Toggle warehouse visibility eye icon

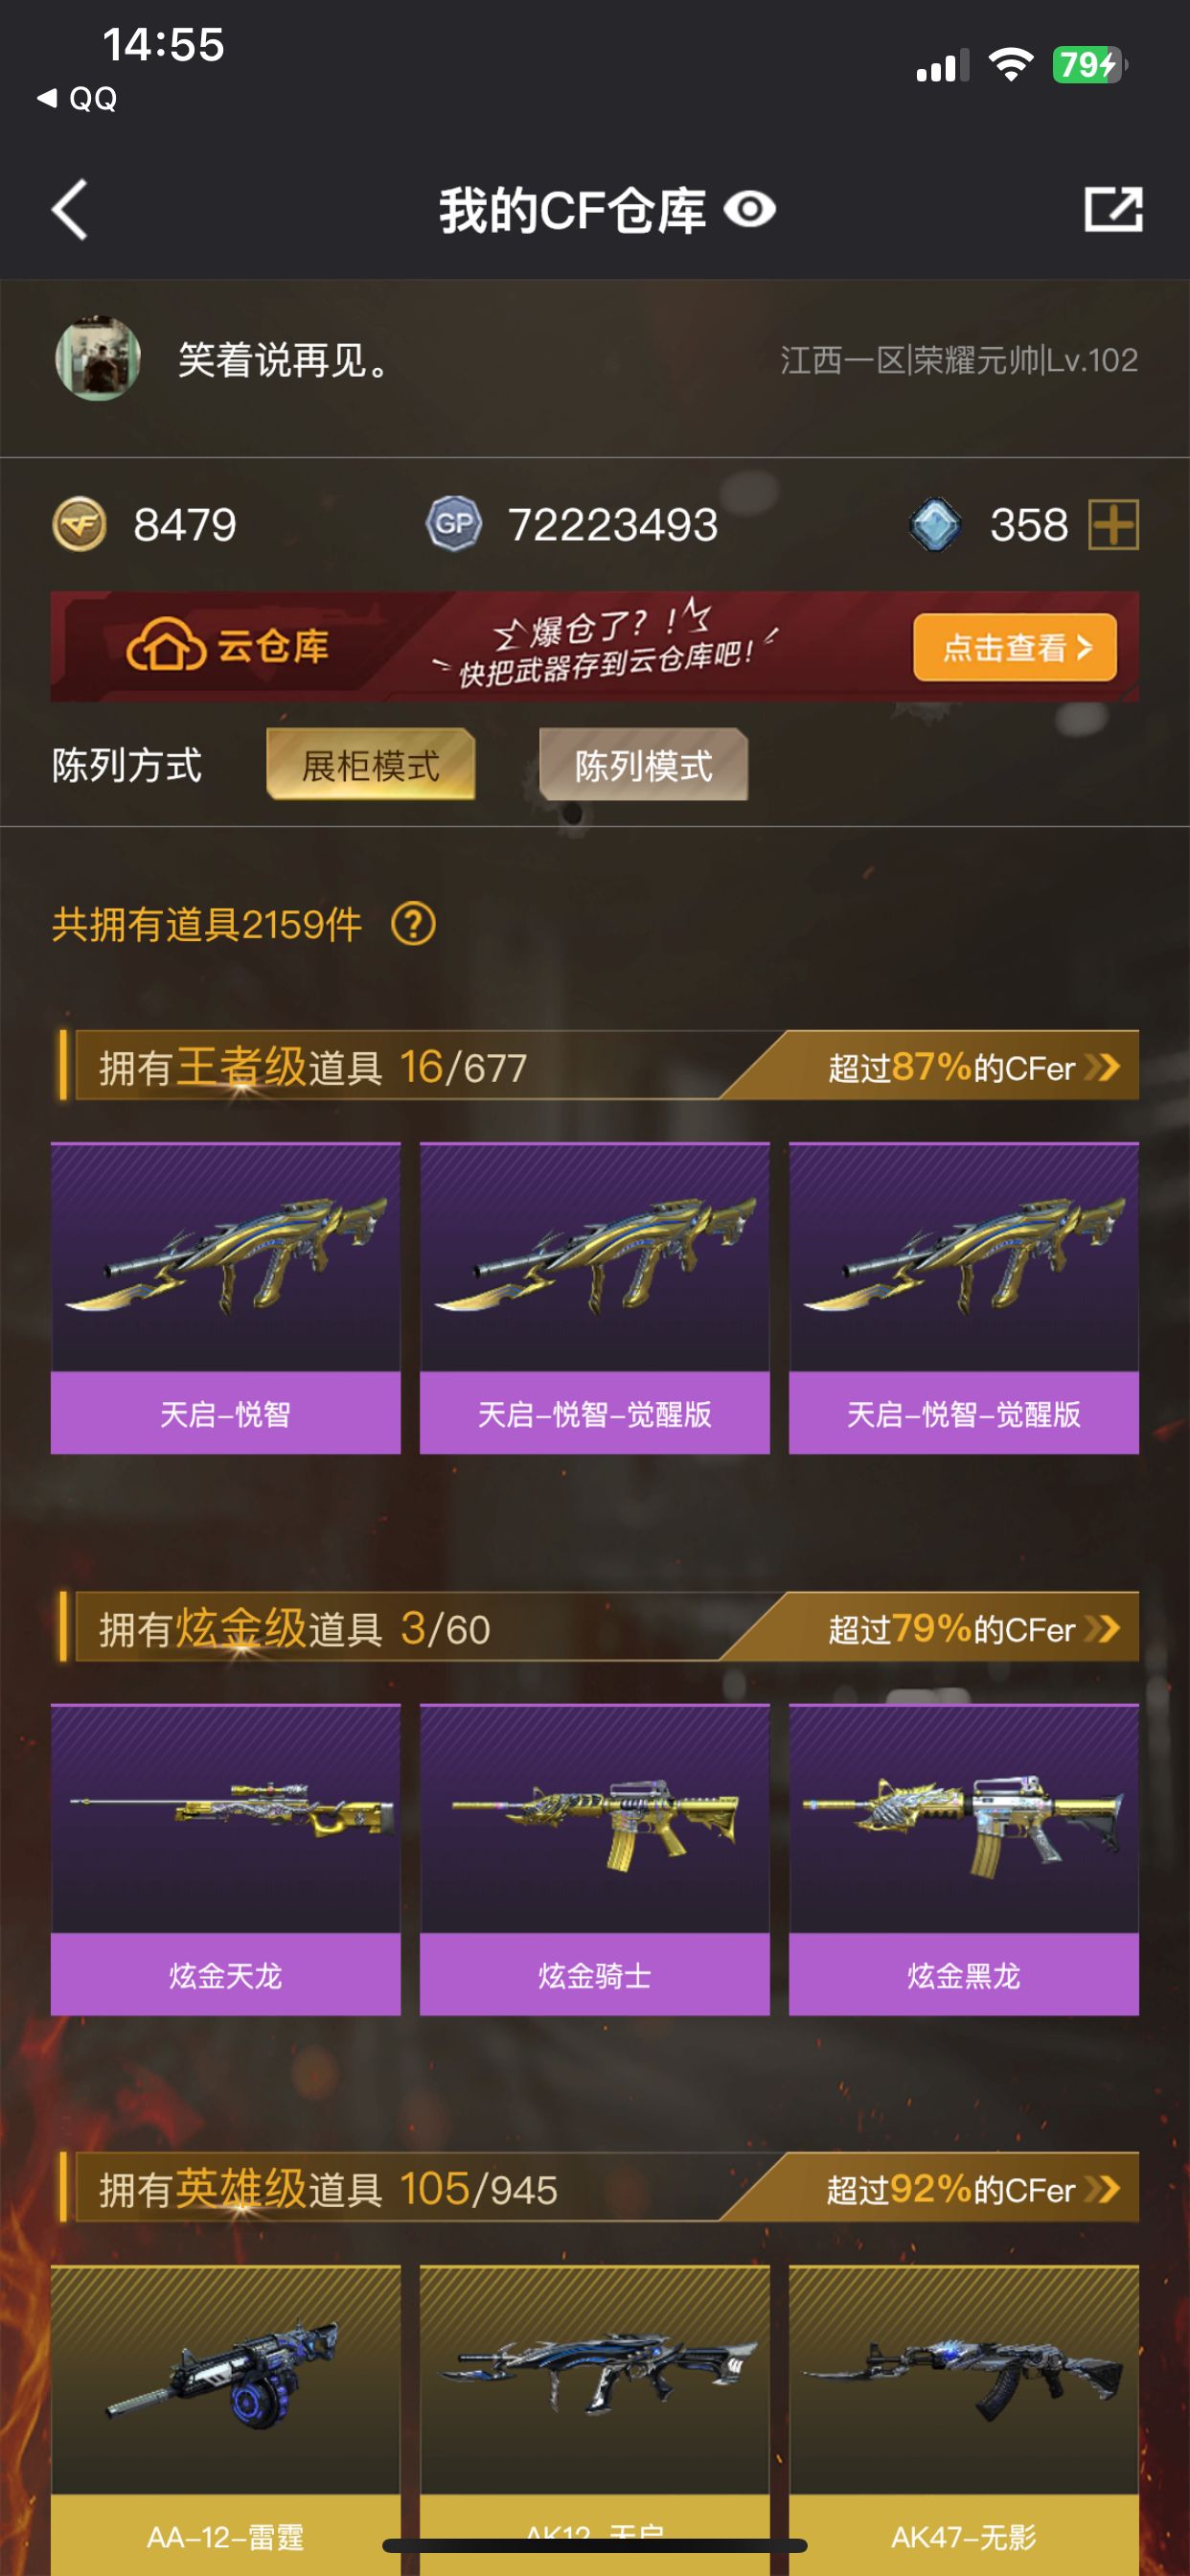[x=749, y=210]
